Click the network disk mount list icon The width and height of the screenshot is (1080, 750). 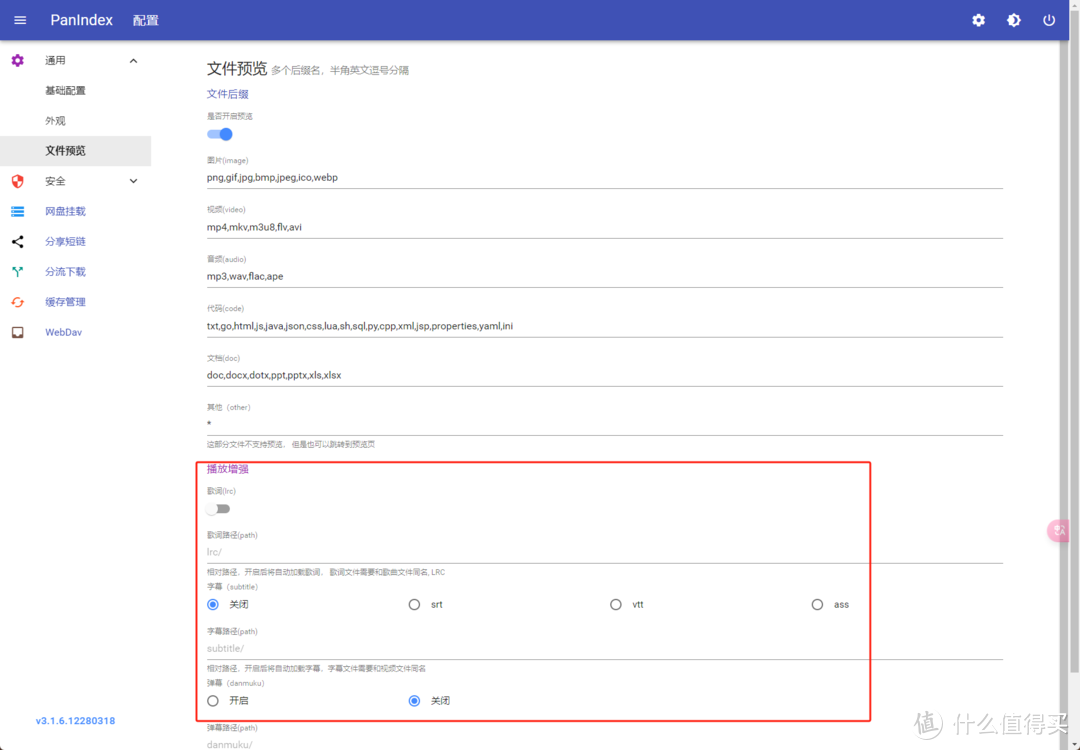pyautogui.click(x=17, y=211)
